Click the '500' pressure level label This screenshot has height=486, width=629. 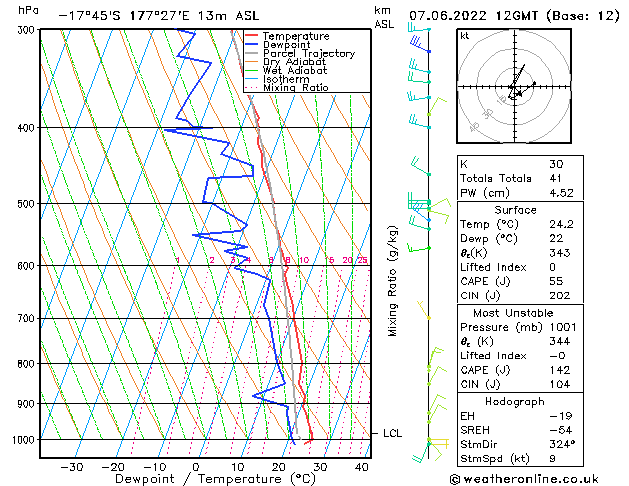pos(28,204)
